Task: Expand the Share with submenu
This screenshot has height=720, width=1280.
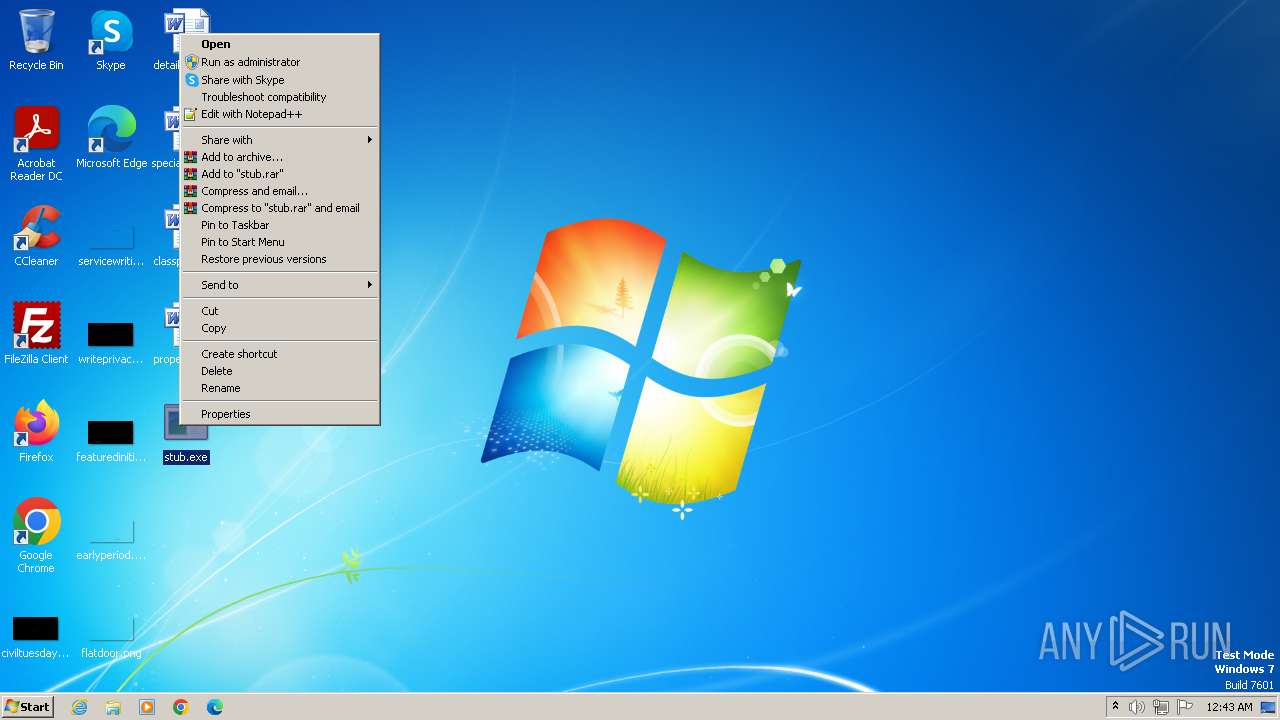Action: (x=280, y=140)
